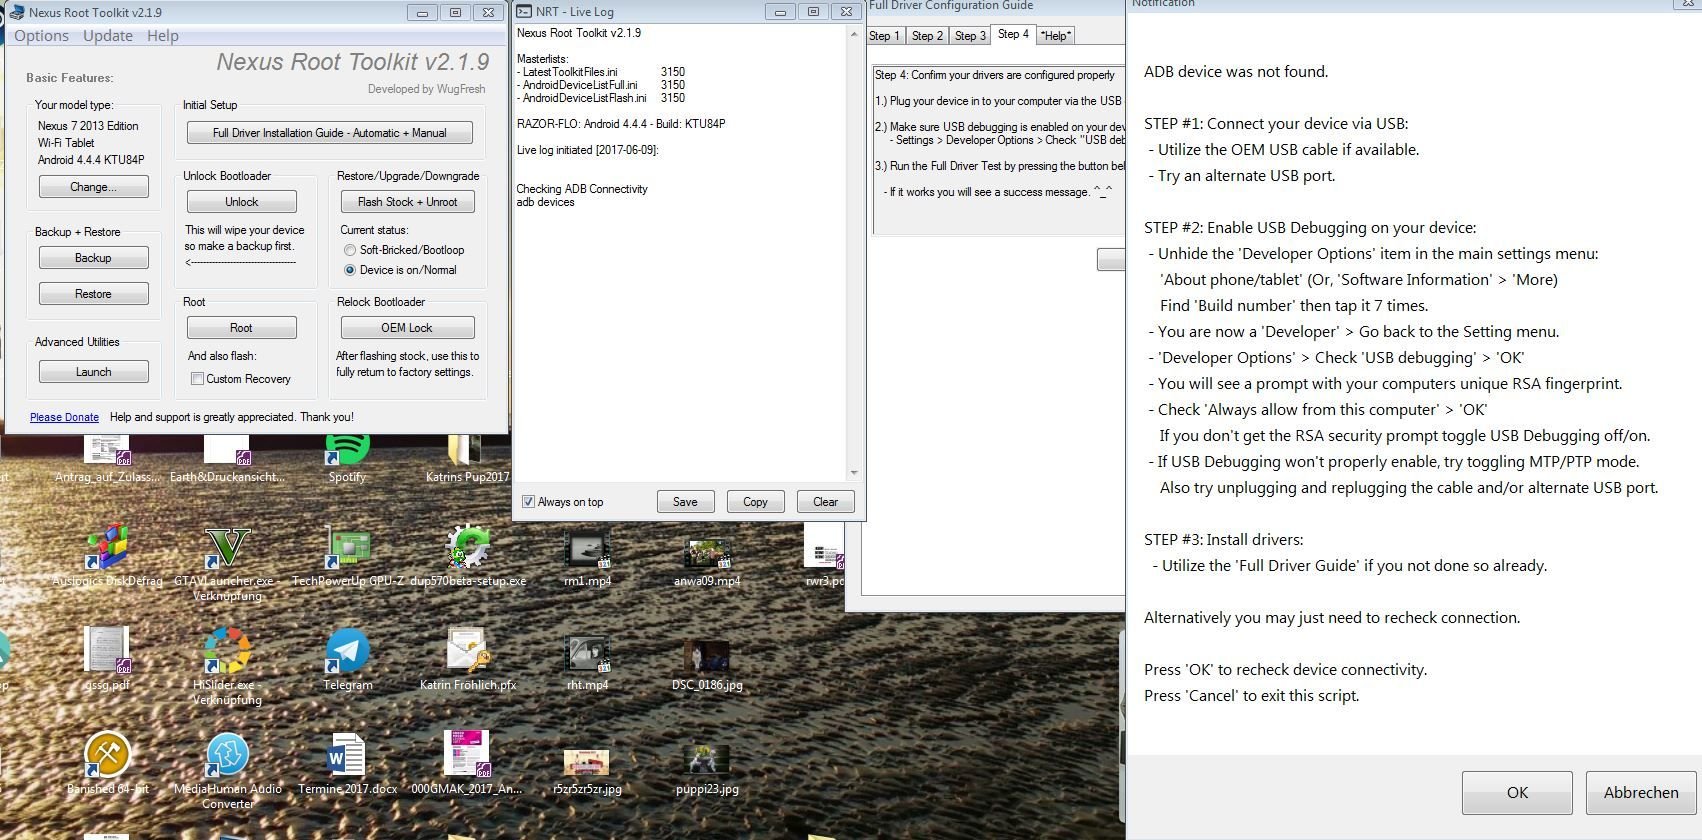1702x840 pixels.
Task: Click the OEM Lock button
Action: pos(408,328)
